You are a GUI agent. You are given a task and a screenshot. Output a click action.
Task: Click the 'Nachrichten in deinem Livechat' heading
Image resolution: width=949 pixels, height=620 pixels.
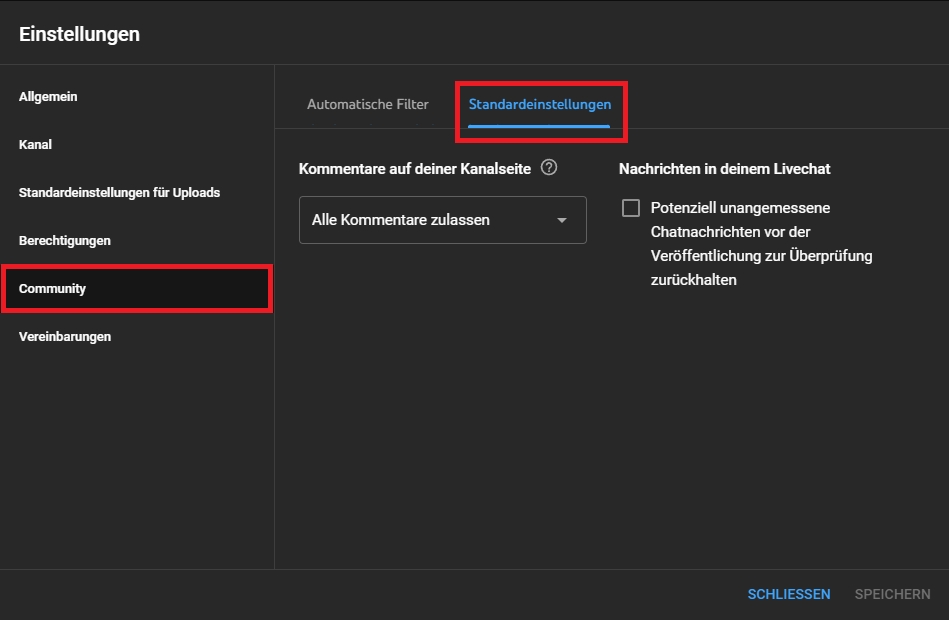coord(724,169)
